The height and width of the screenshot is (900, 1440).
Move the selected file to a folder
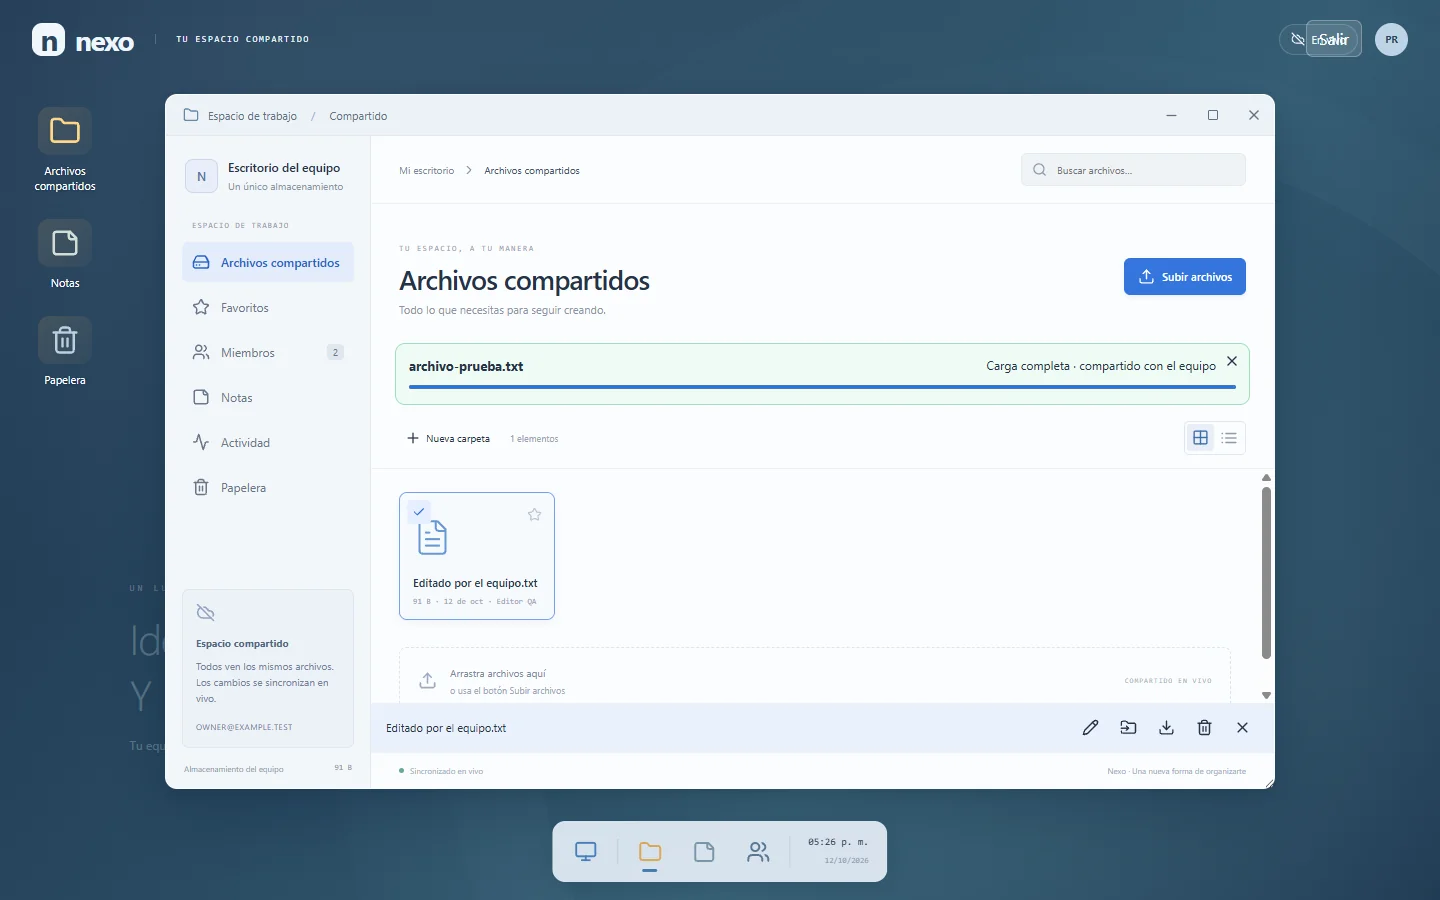point(1128,728)
